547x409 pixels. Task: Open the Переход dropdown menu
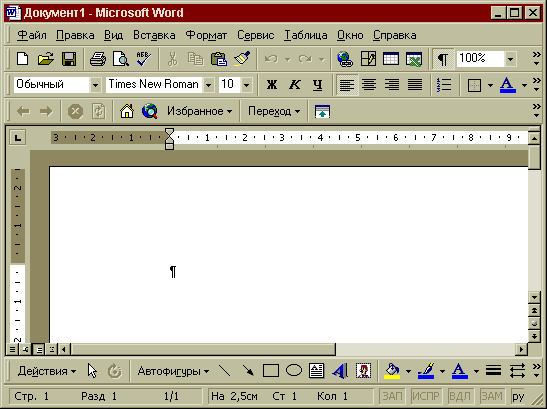pyautogui.click(x=274, y=111)
